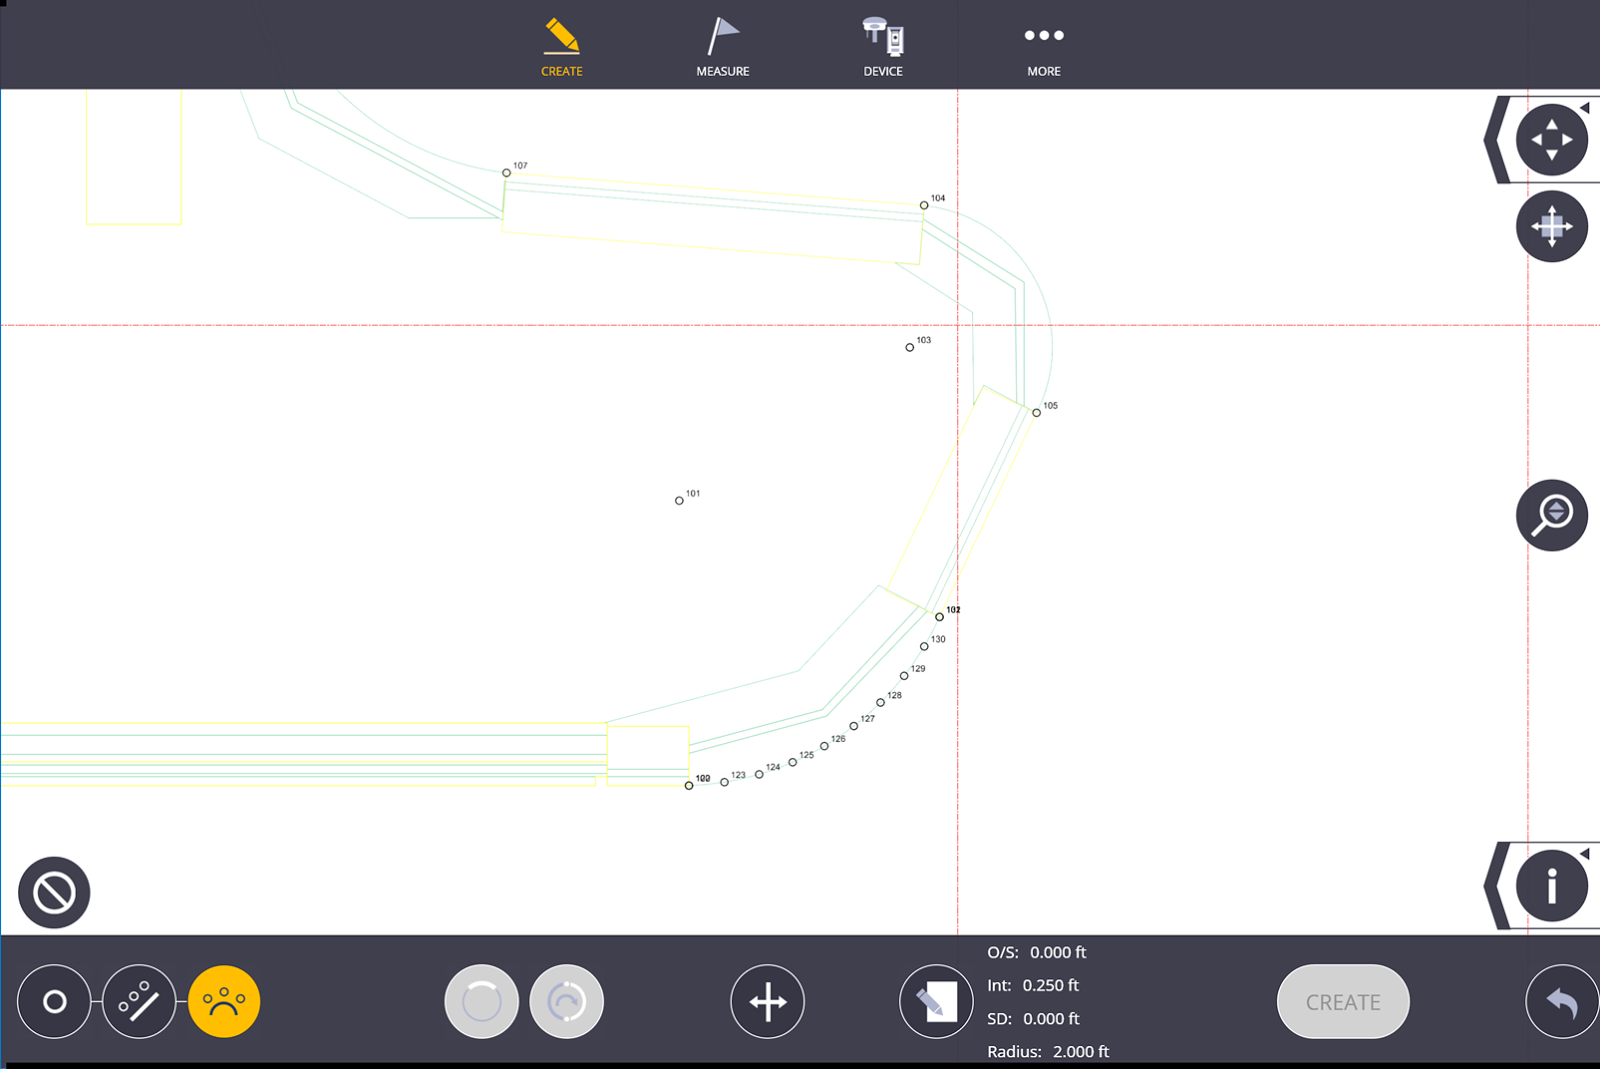Viewport: 1600px width, 1069px height.
Task: Click the pan crosshair tool
Action: (x=767, y=1001)
